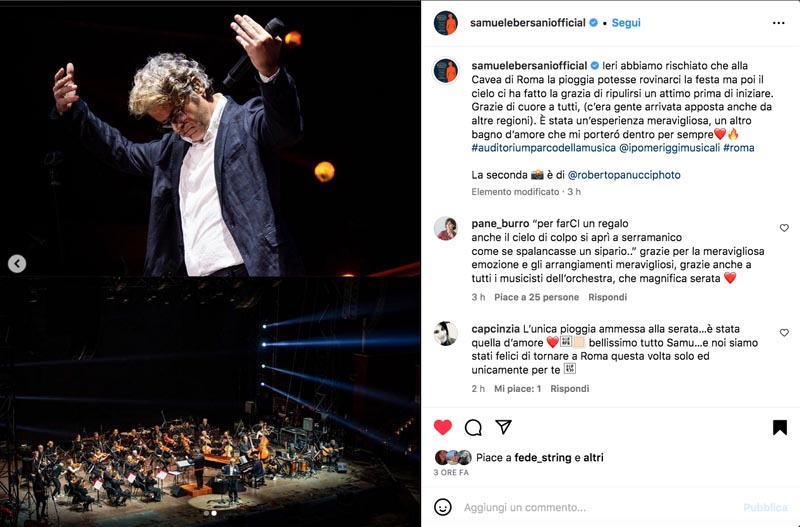Focus the Aggiungi un commento field
Screen dimensions: 800x527
point(597,508)
